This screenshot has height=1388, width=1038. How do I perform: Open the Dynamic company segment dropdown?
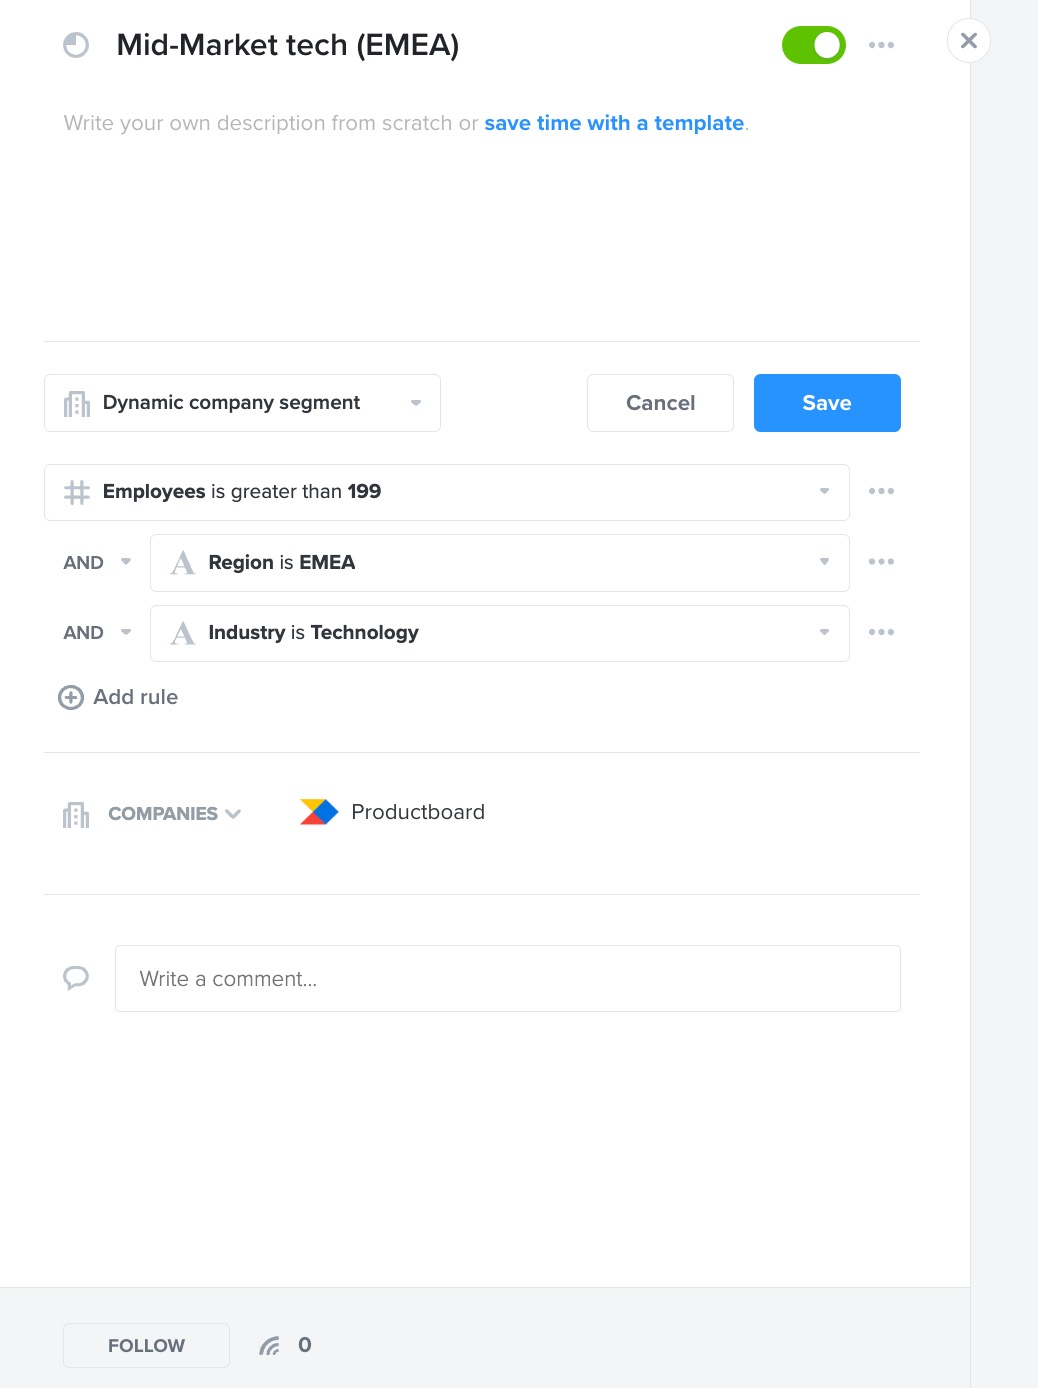coord(242,403)
